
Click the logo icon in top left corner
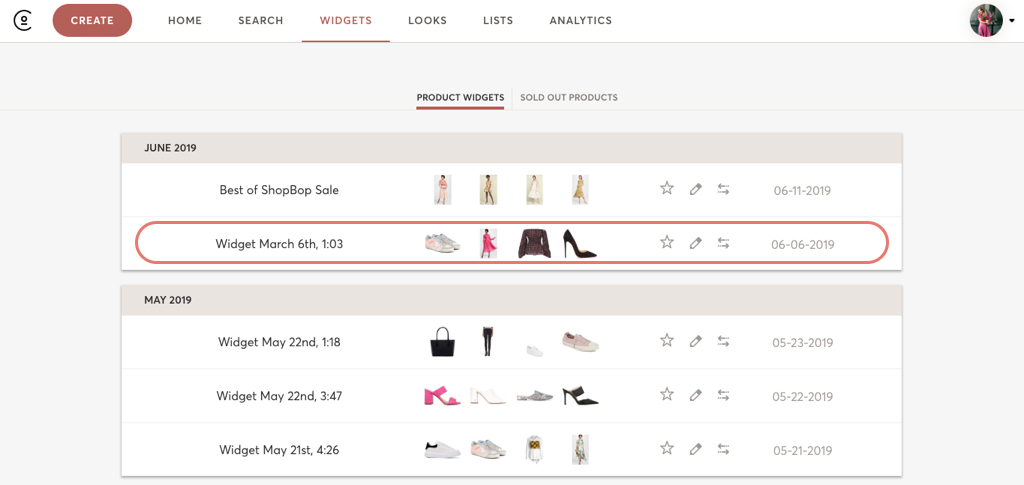[23, 20]
